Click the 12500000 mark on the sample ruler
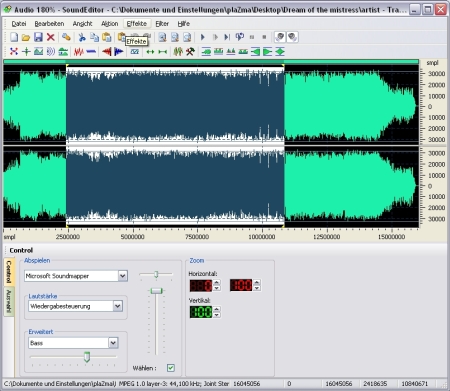Image resolution: width=450 pixels, height=391 pixels. coord(327,237)
